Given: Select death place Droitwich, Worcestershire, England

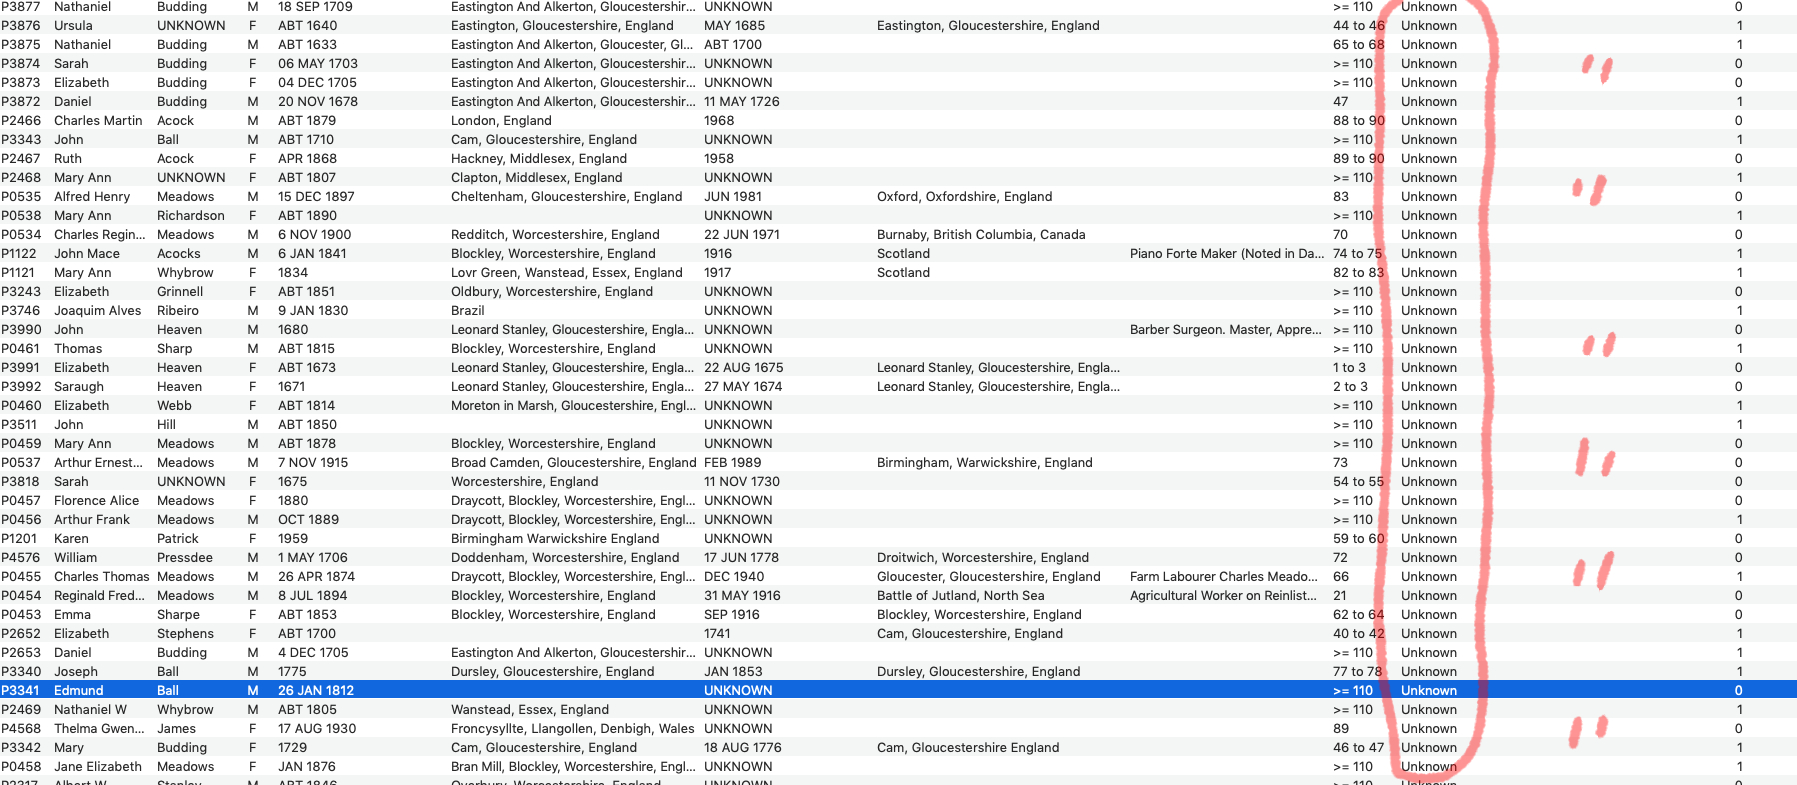Looking at the screenshot, I should [983, 558].
